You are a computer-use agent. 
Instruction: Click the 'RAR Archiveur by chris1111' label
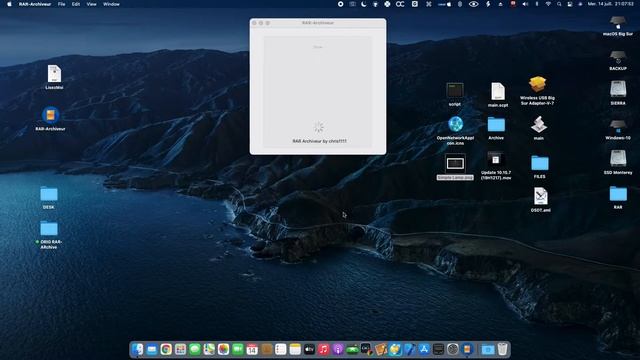[319, 141]
